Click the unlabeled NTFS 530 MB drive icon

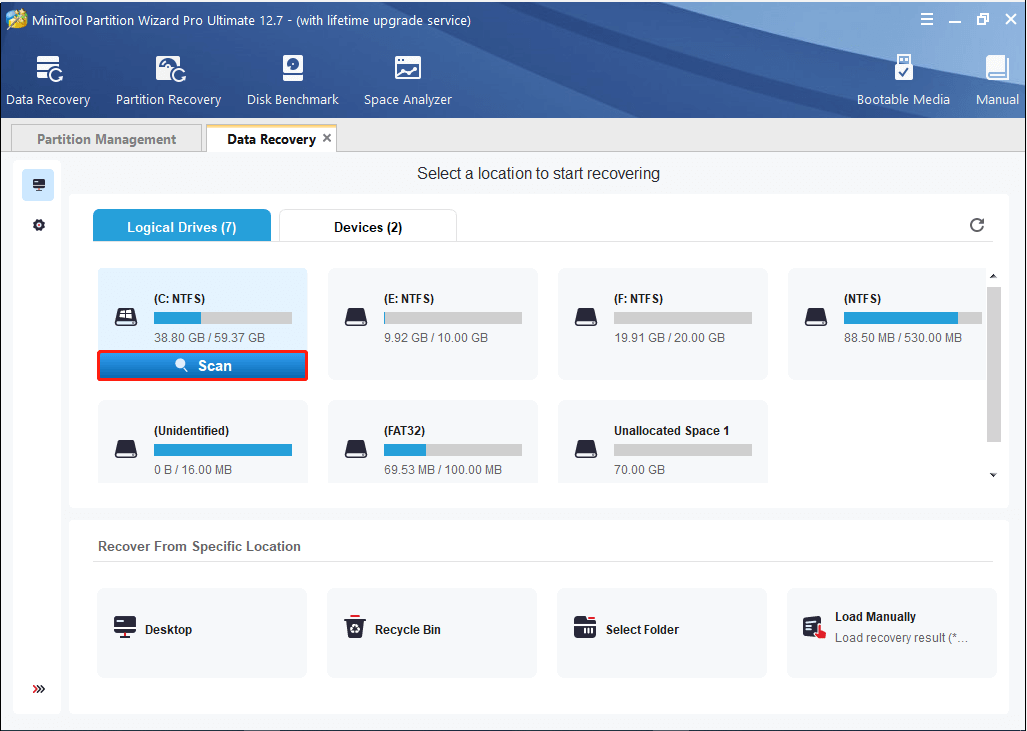[x=815, y=318]
